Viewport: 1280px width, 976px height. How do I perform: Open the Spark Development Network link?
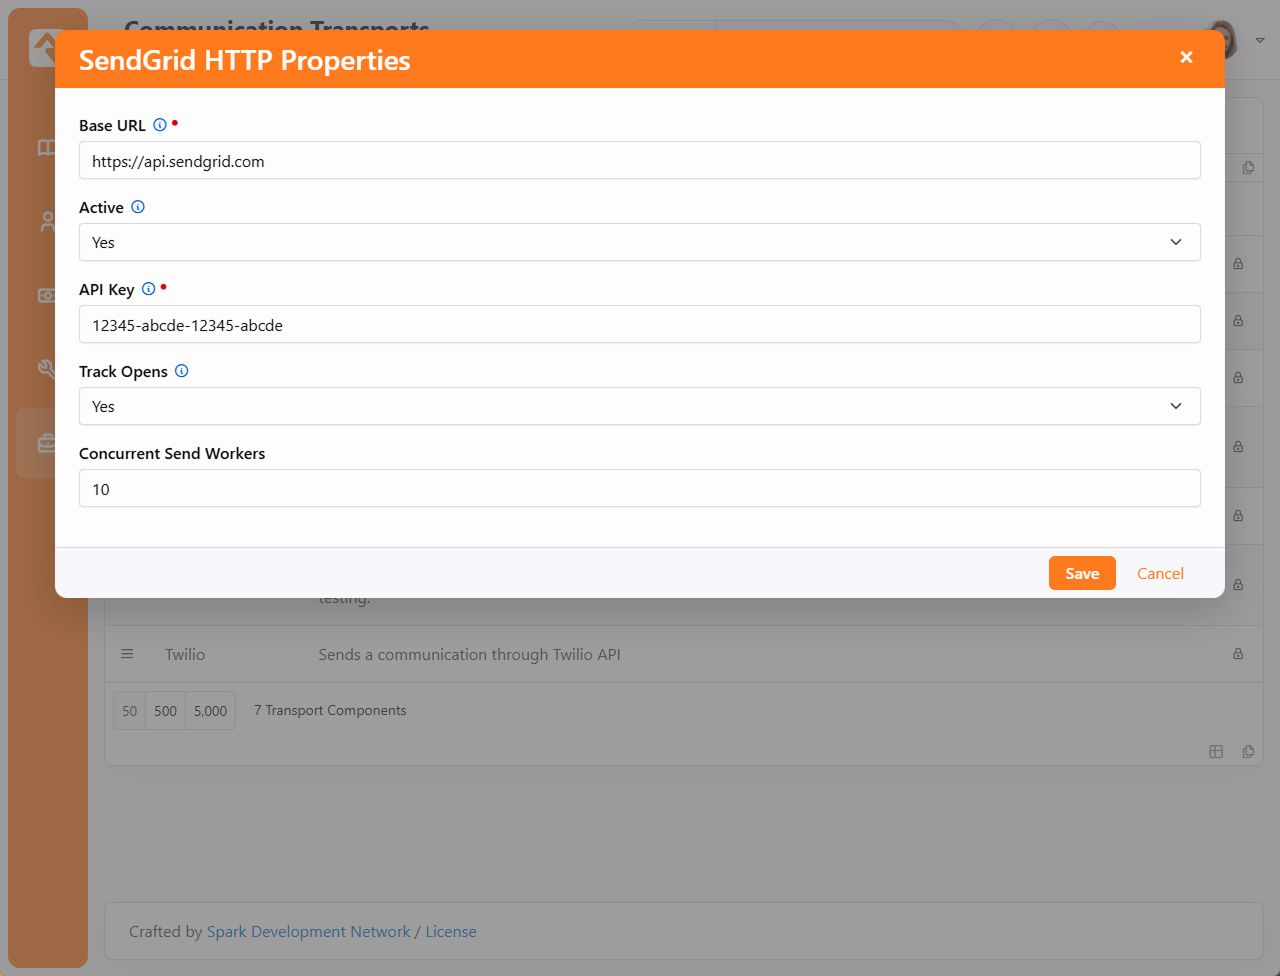coord(308,932)
